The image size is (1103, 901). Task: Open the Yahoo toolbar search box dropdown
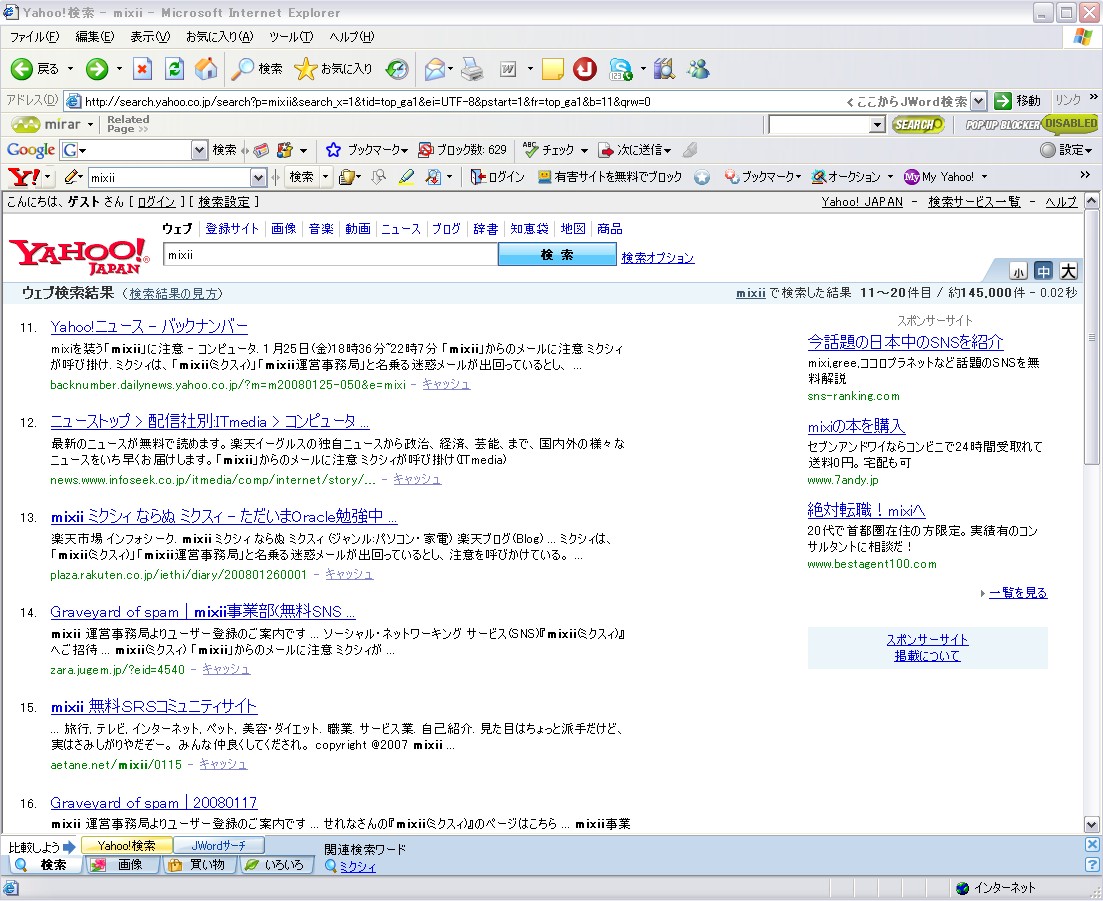coord(258,177)
